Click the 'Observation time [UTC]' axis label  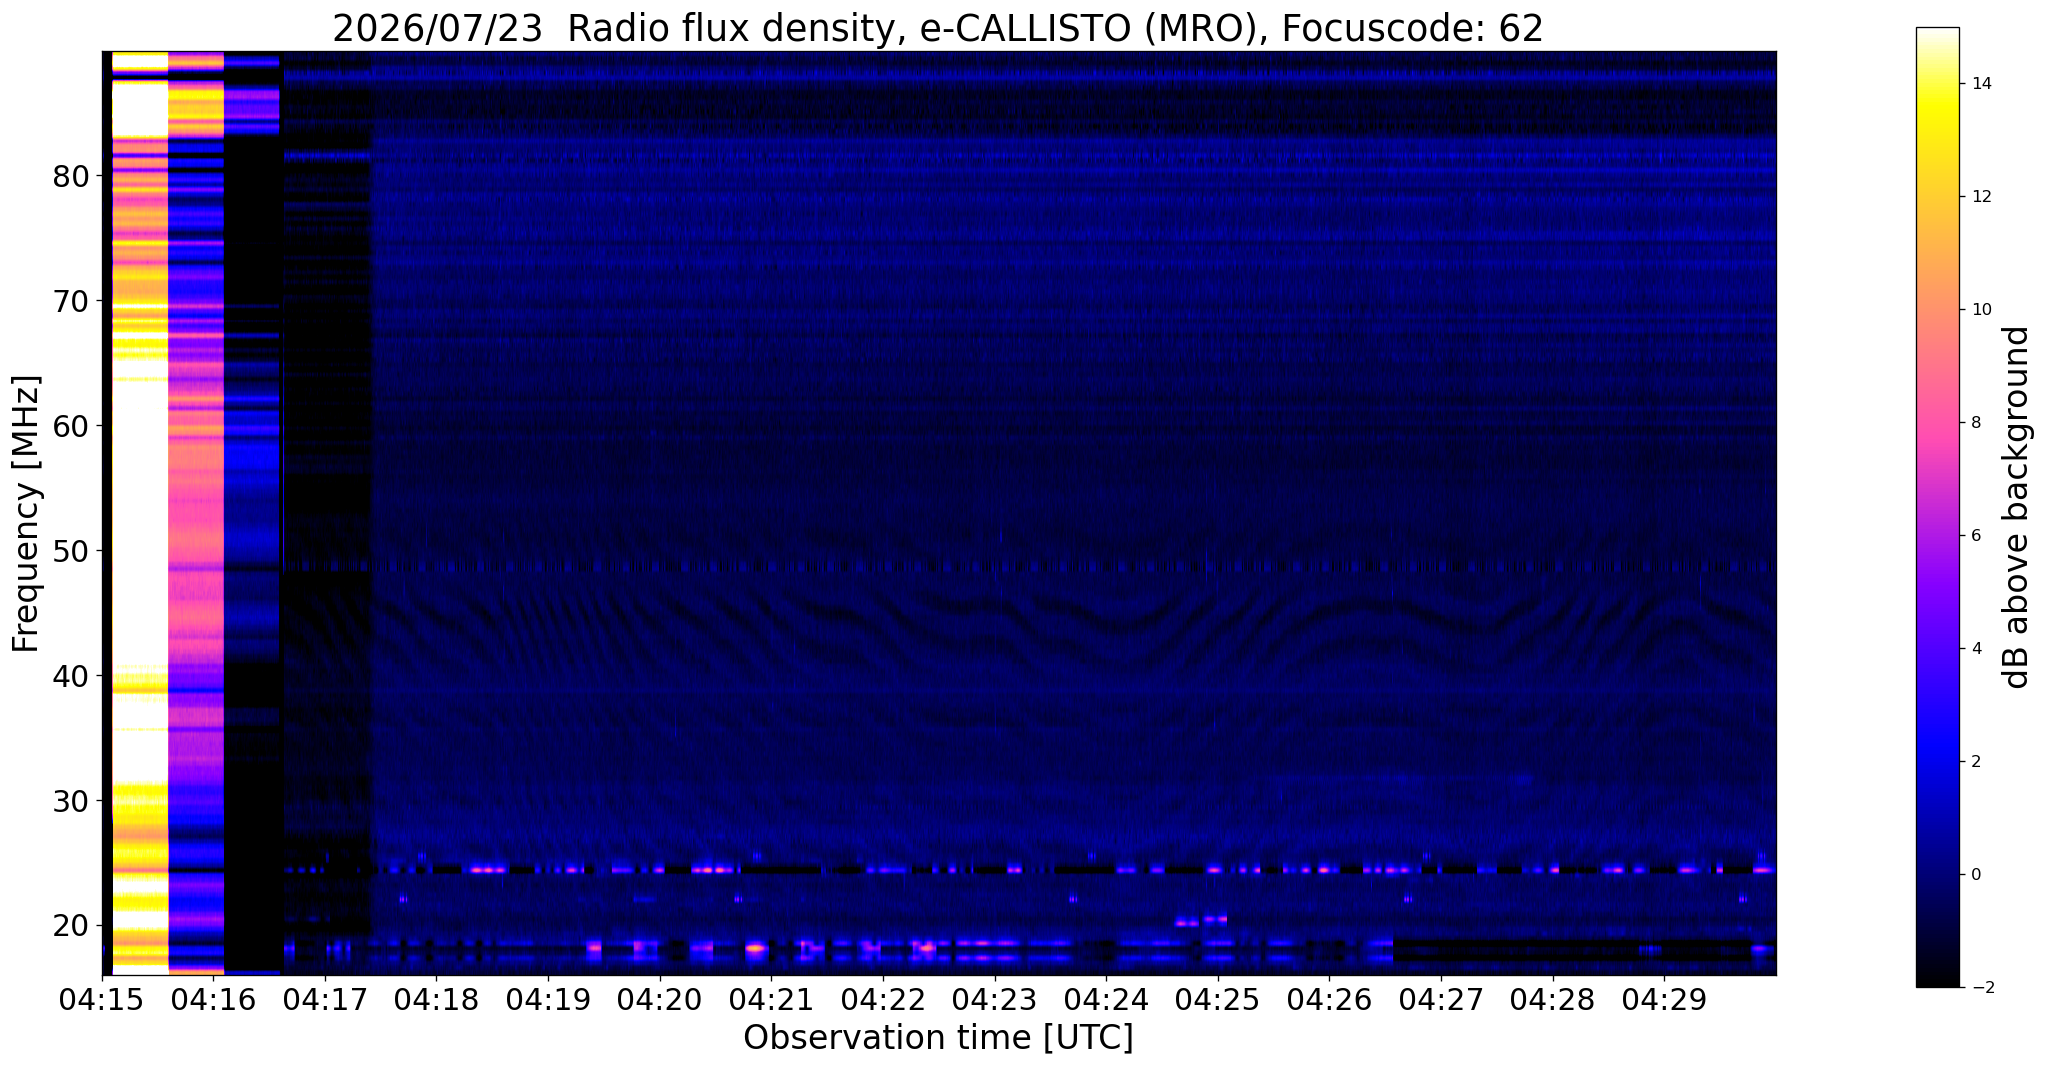[938, 1037]
